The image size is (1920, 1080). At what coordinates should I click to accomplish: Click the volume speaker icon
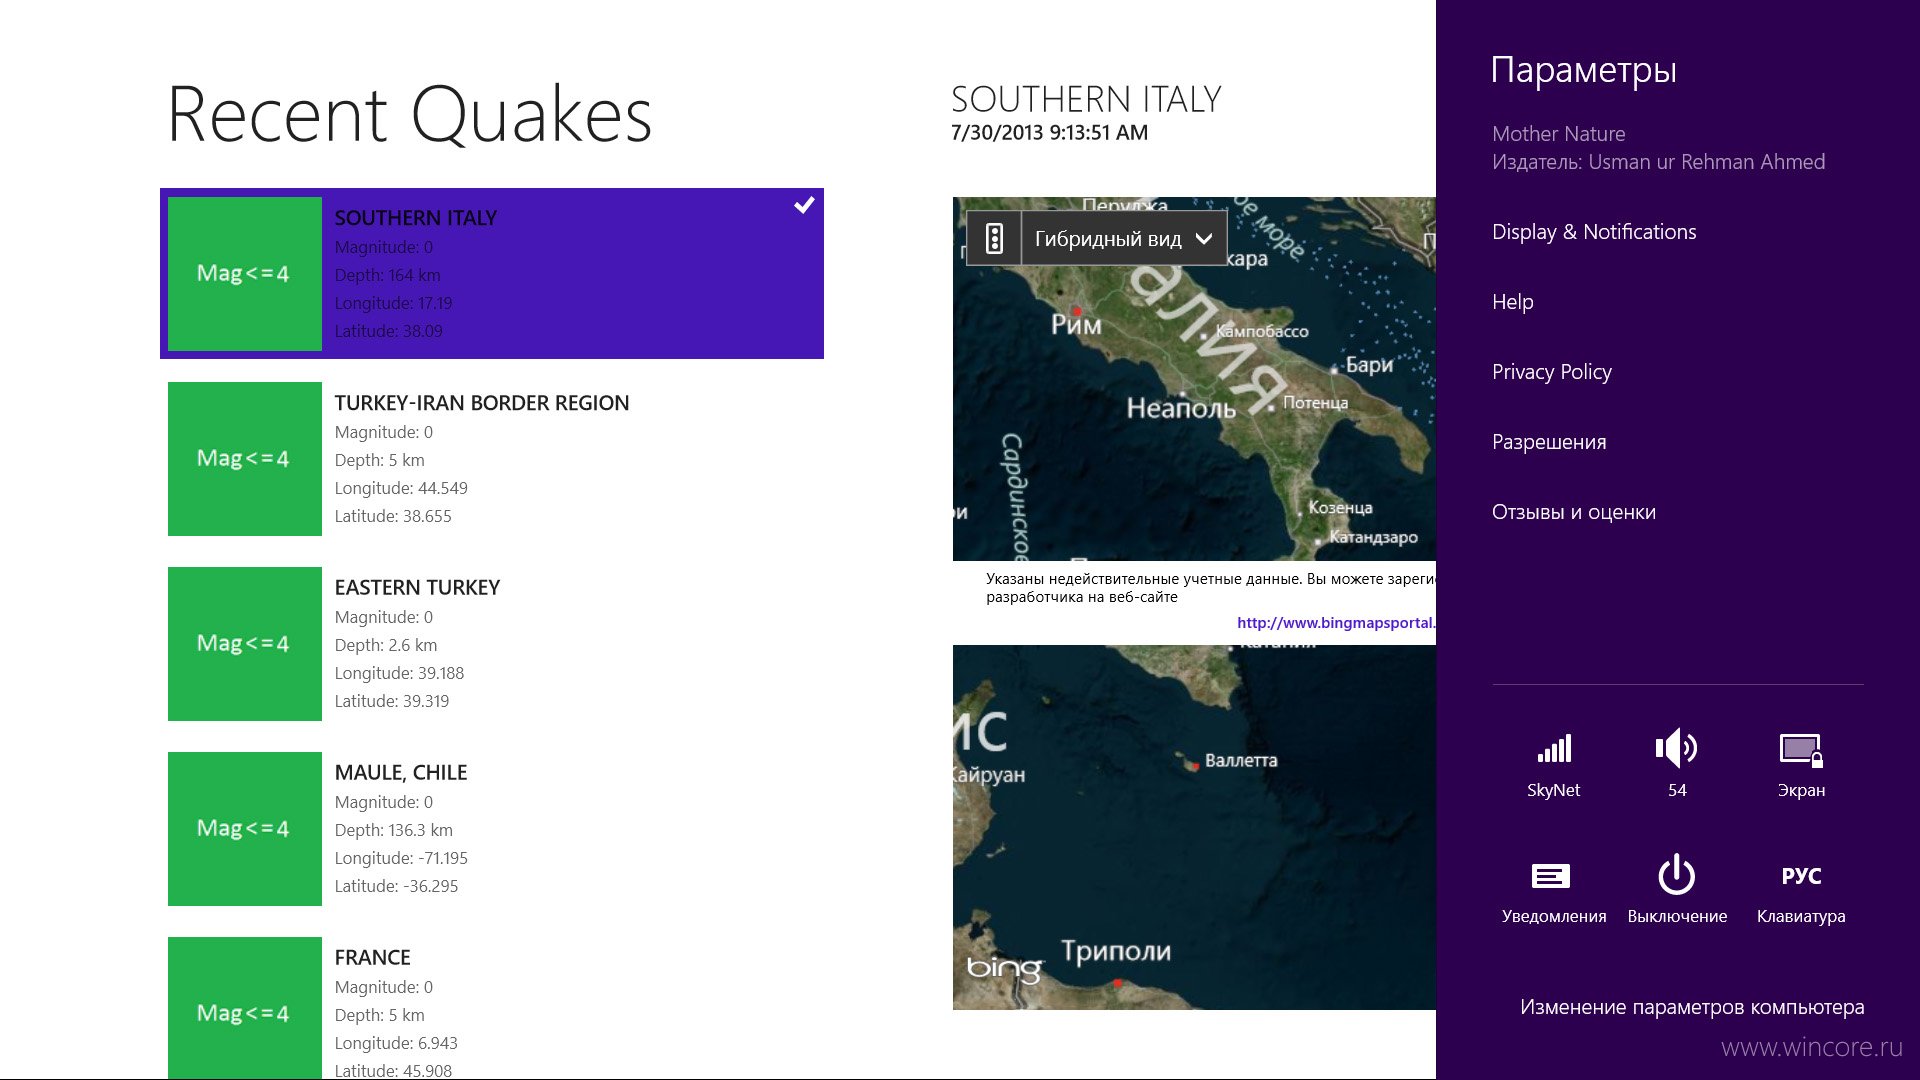click(1677, 748)
